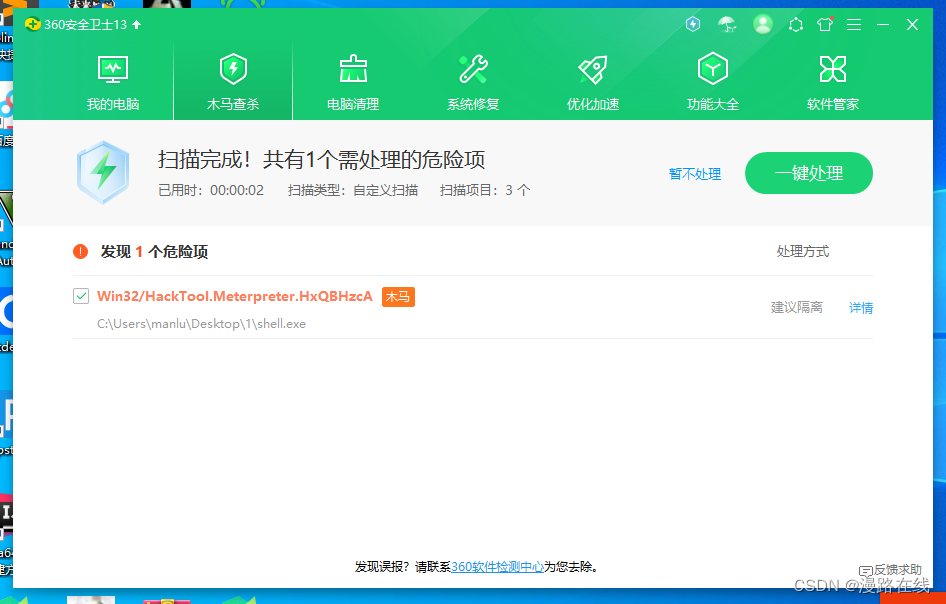Click the lightning shield icon in title bar
Image resolution: width=946 pixels, height=604 pixels.
coord(693,24)
